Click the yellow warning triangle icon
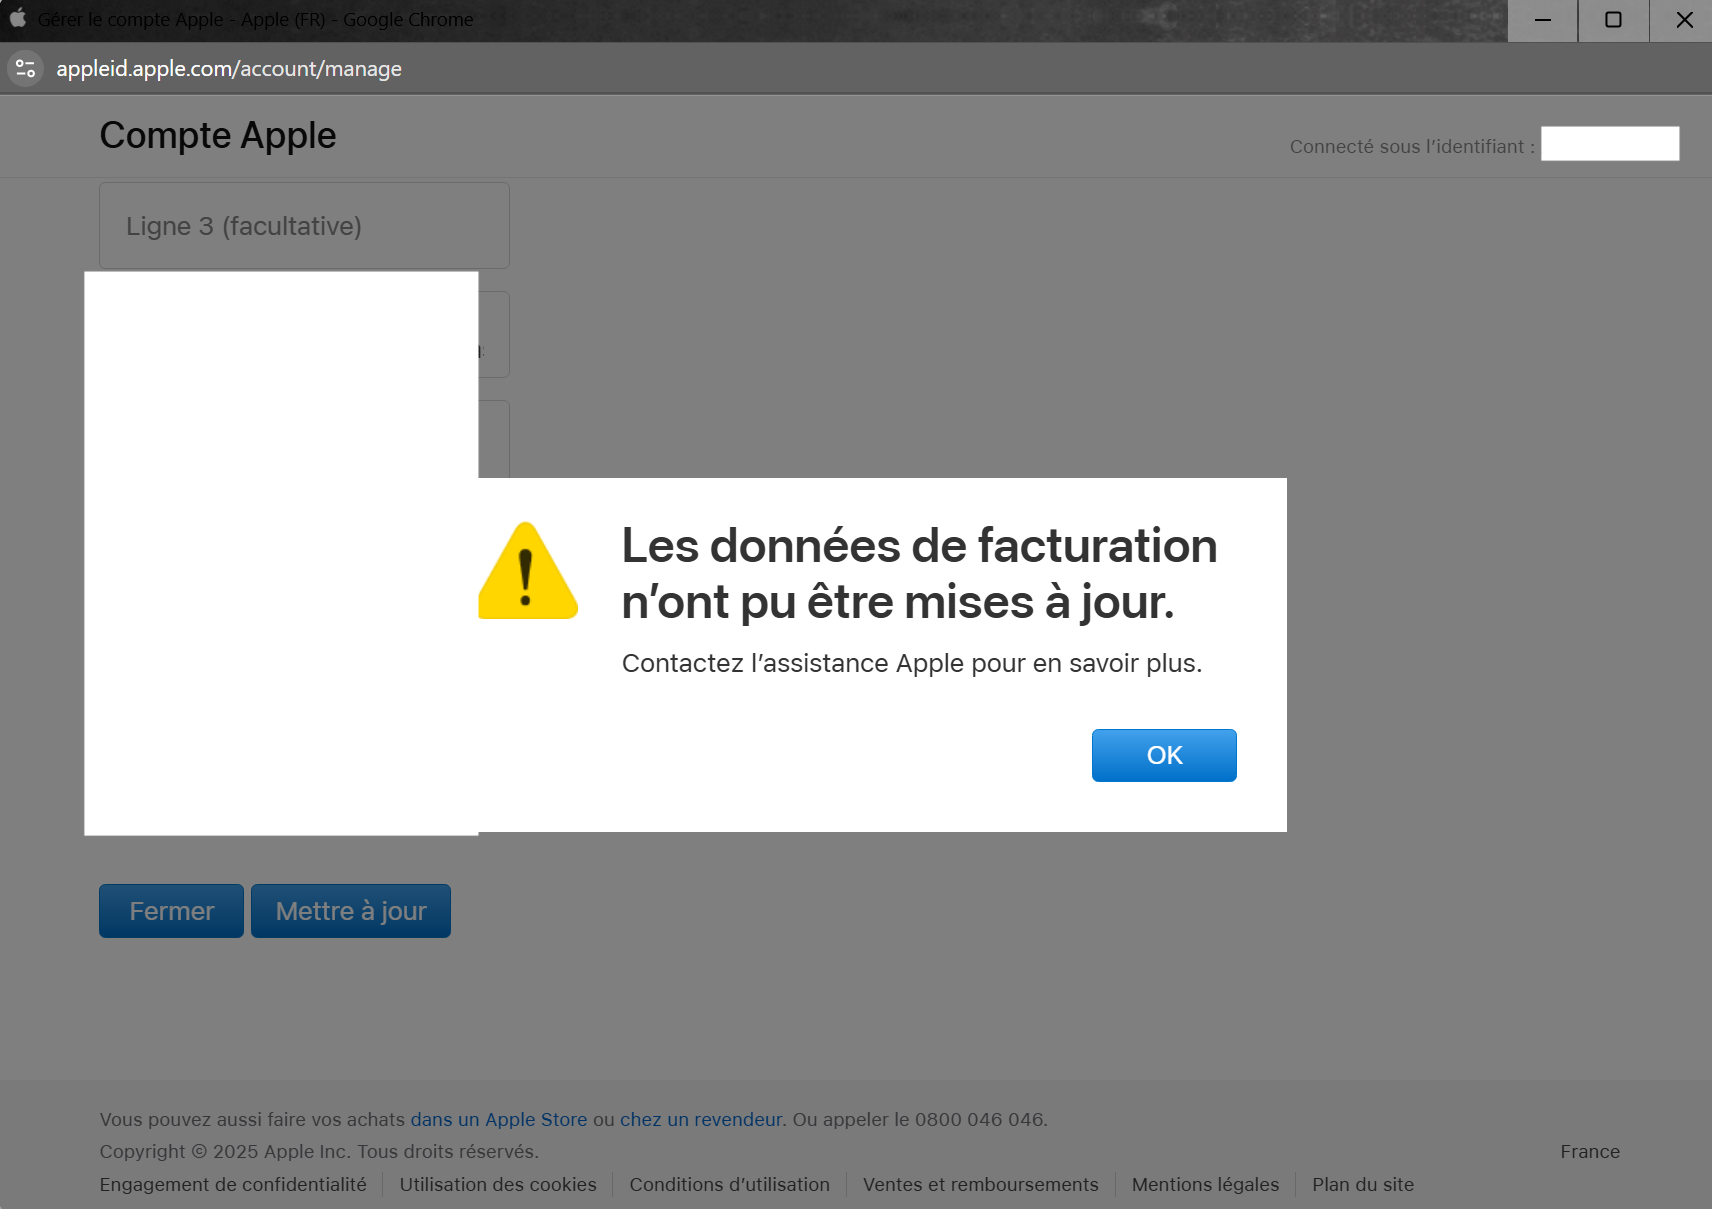The width and height of the screenshot is (1712, 1209). [528, 571]
